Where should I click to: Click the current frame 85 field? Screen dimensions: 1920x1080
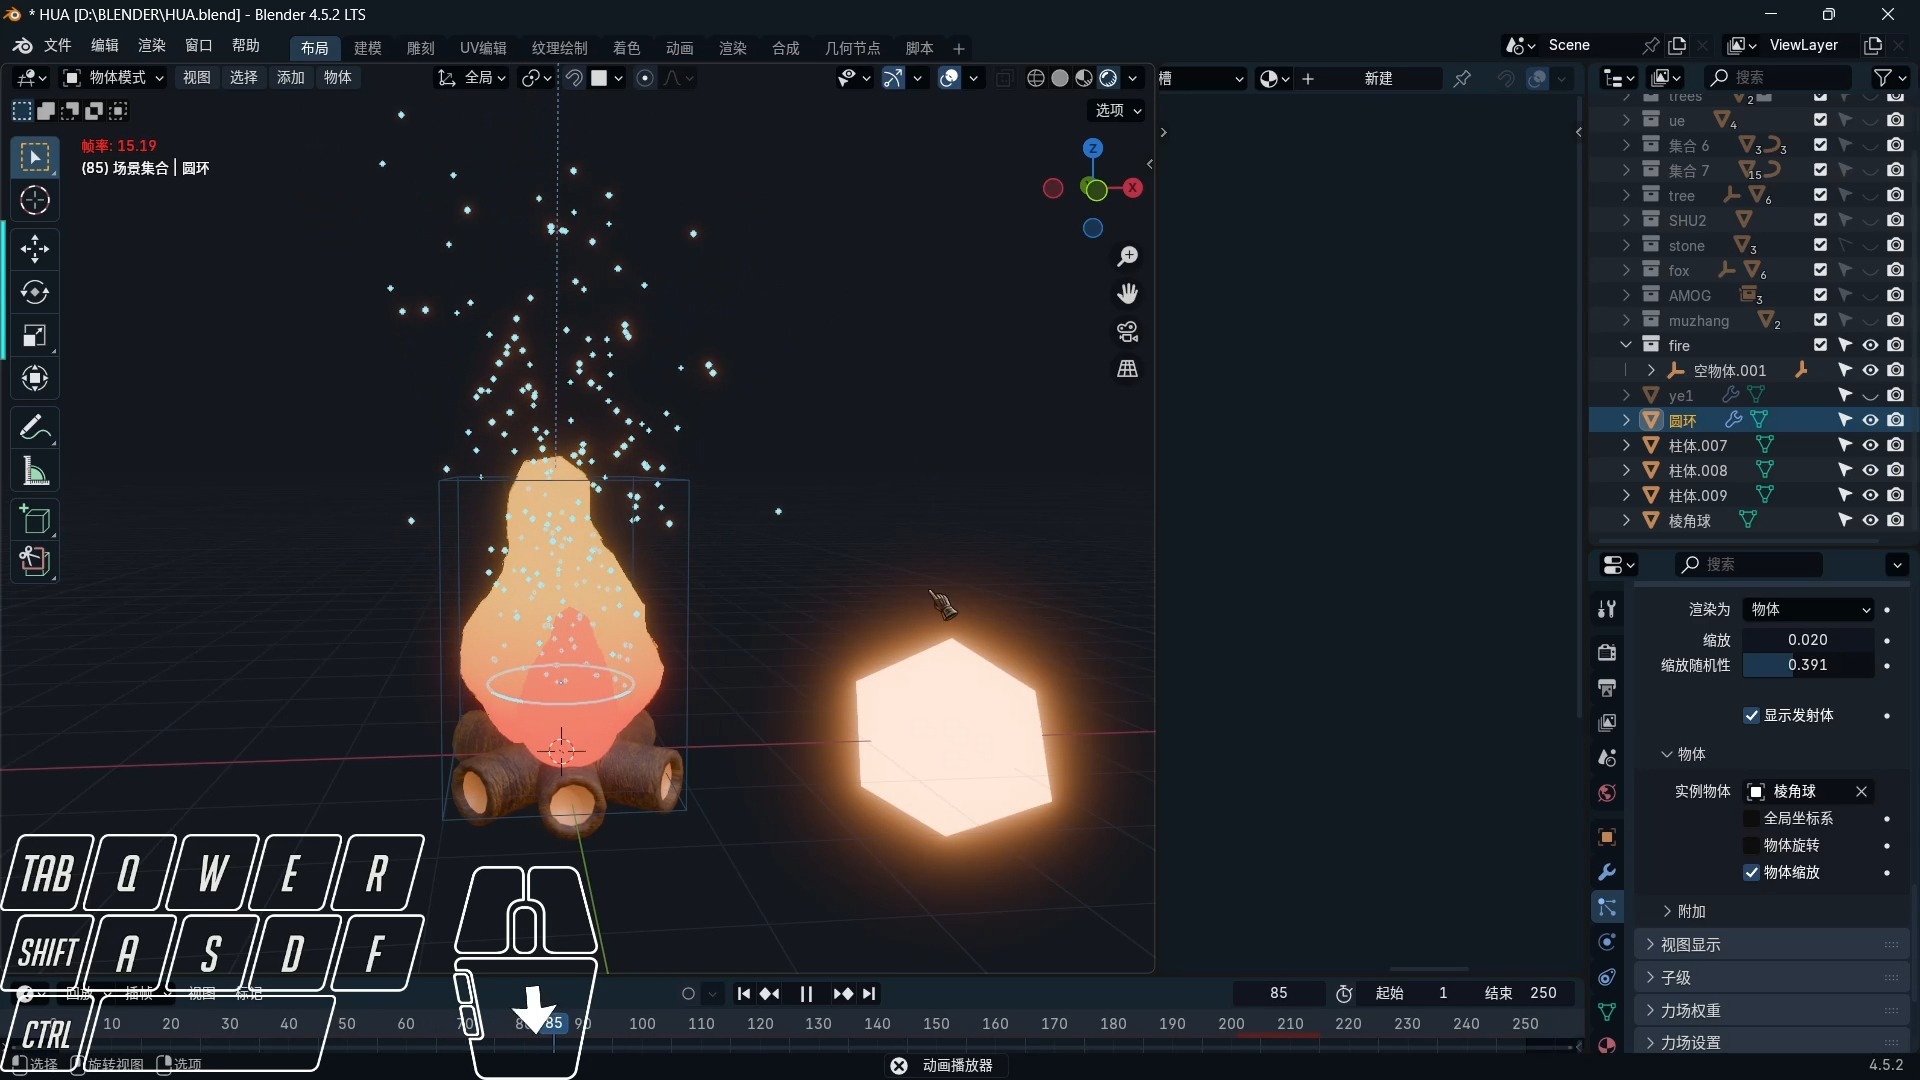tap(1278, 993)
